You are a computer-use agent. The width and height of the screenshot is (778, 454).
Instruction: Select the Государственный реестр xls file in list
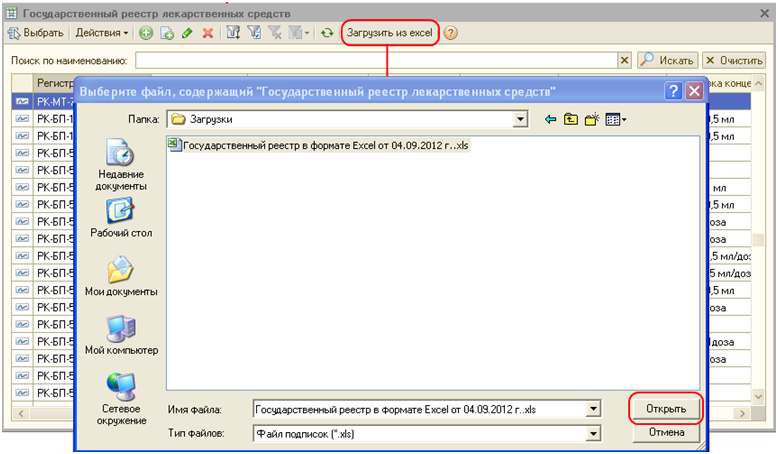[x=318, y=145]
